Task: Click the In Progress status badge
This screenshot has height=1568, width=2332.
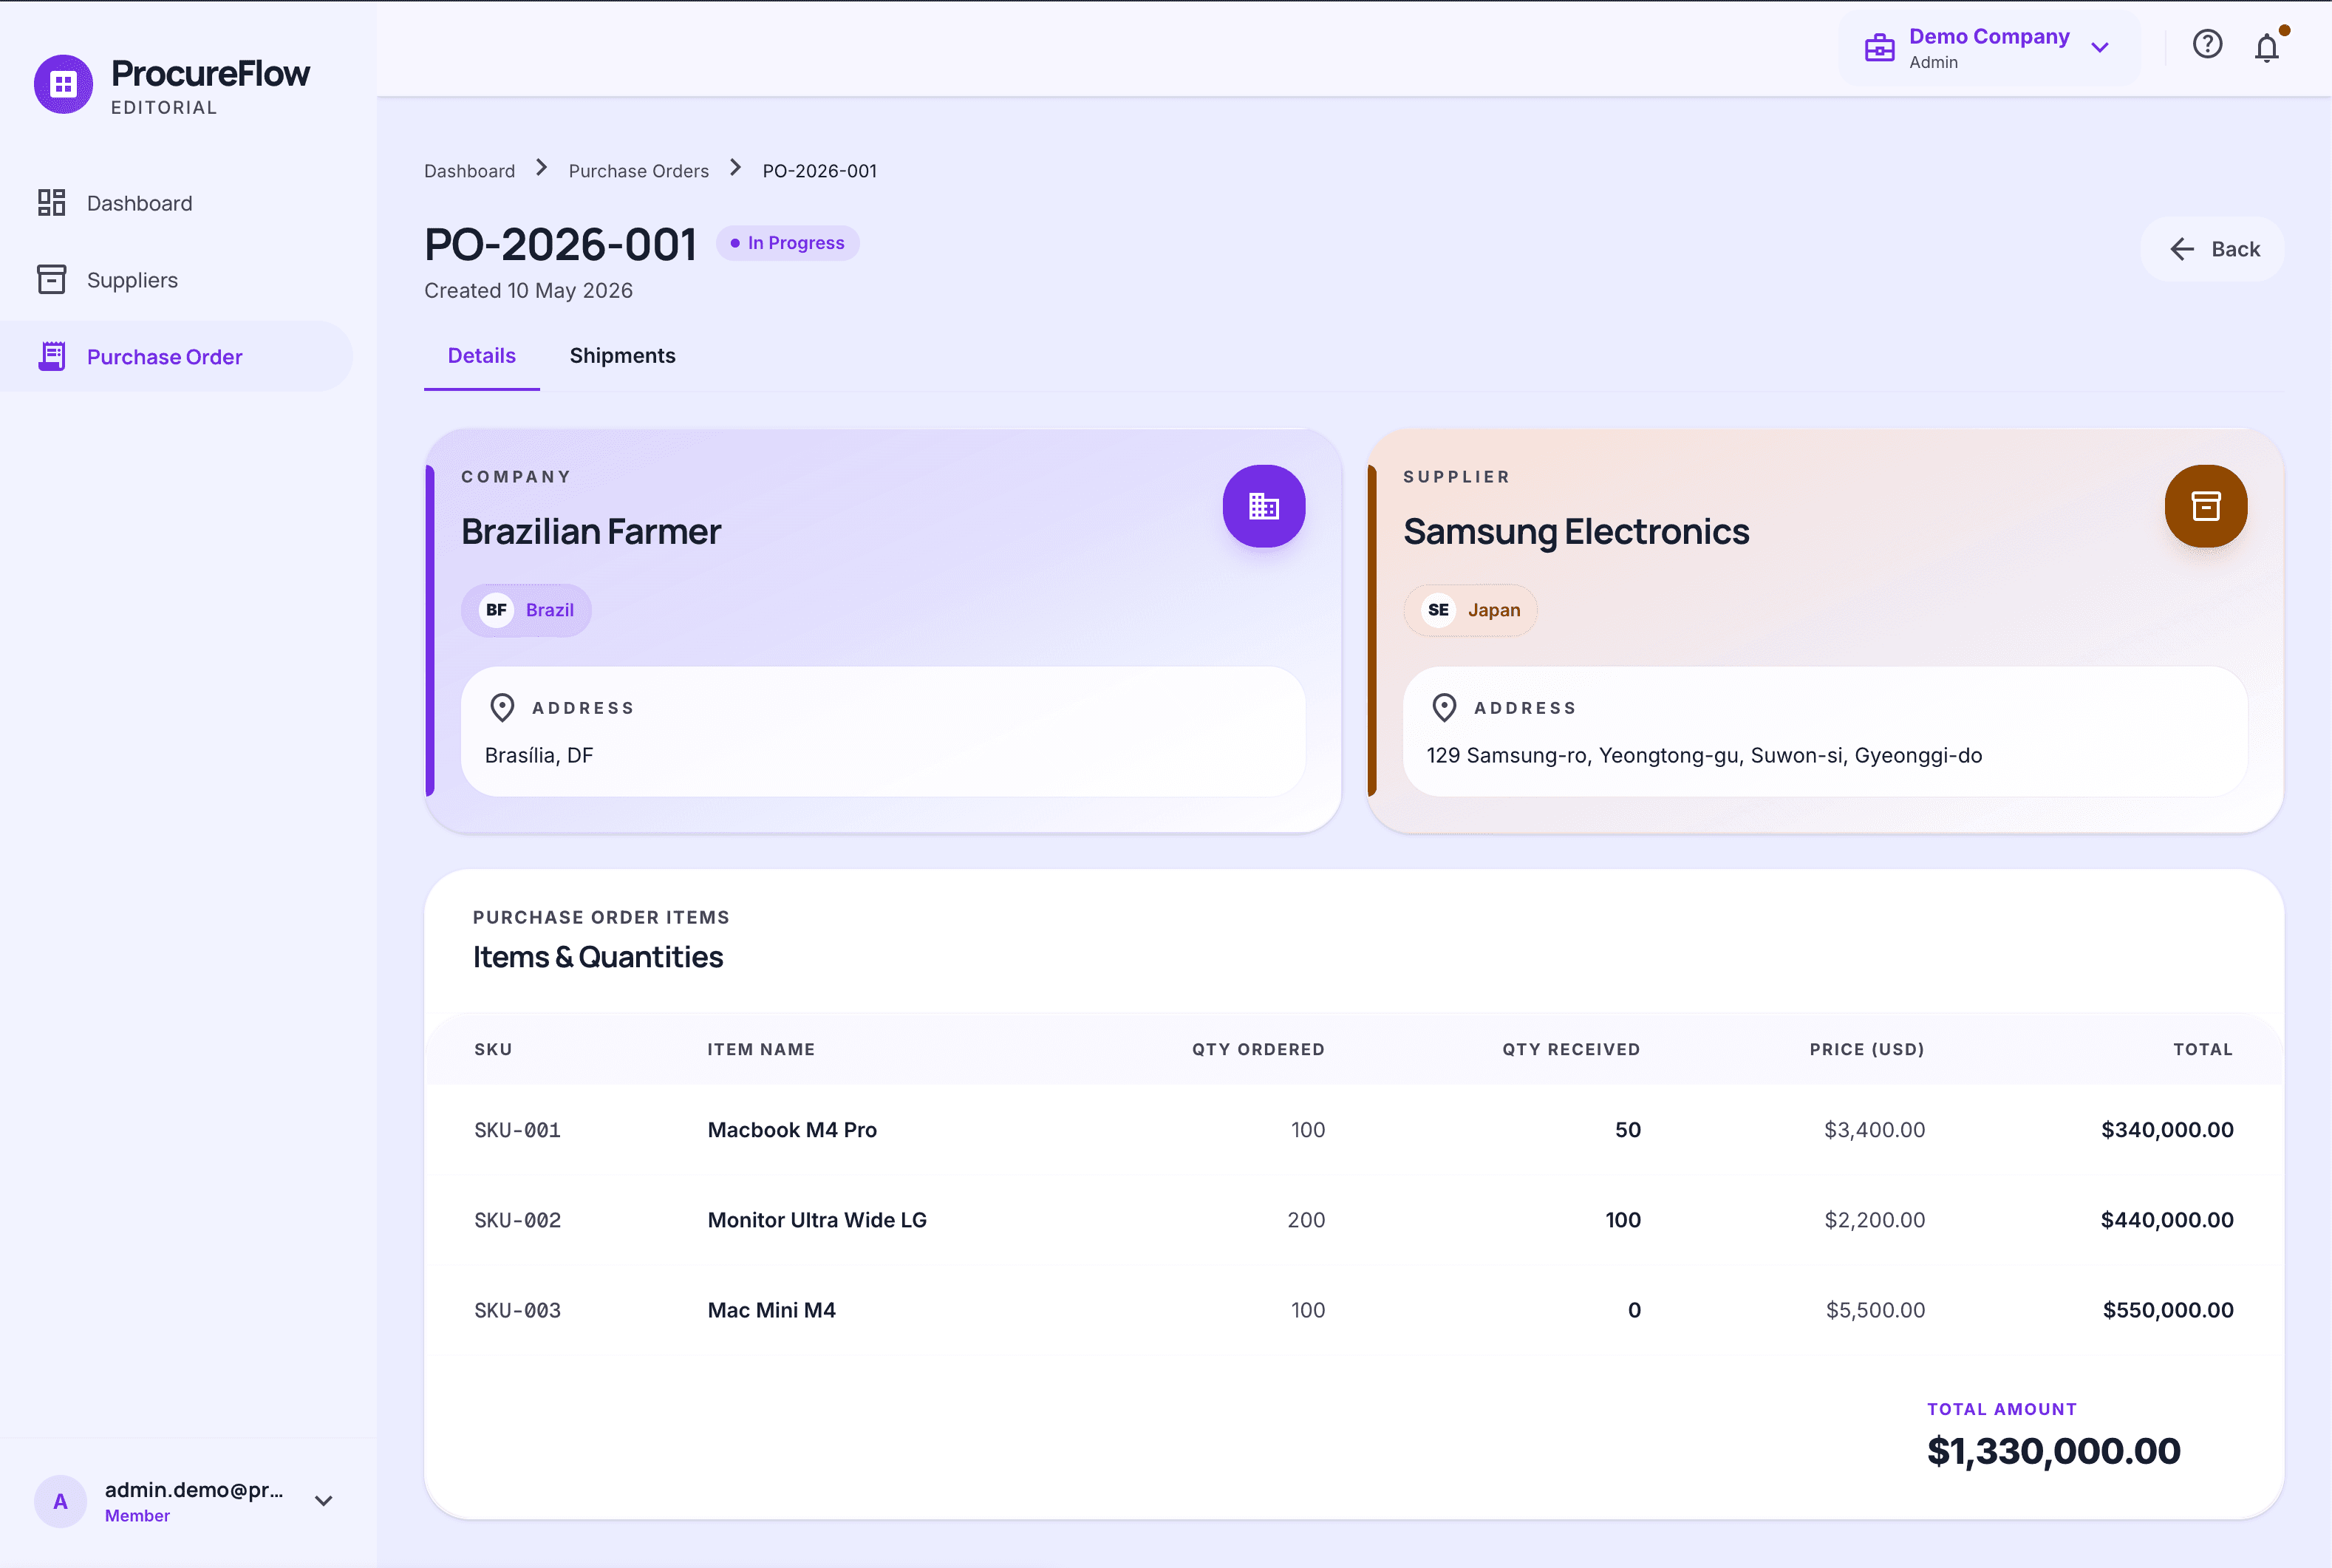Action: coord(788,243)
